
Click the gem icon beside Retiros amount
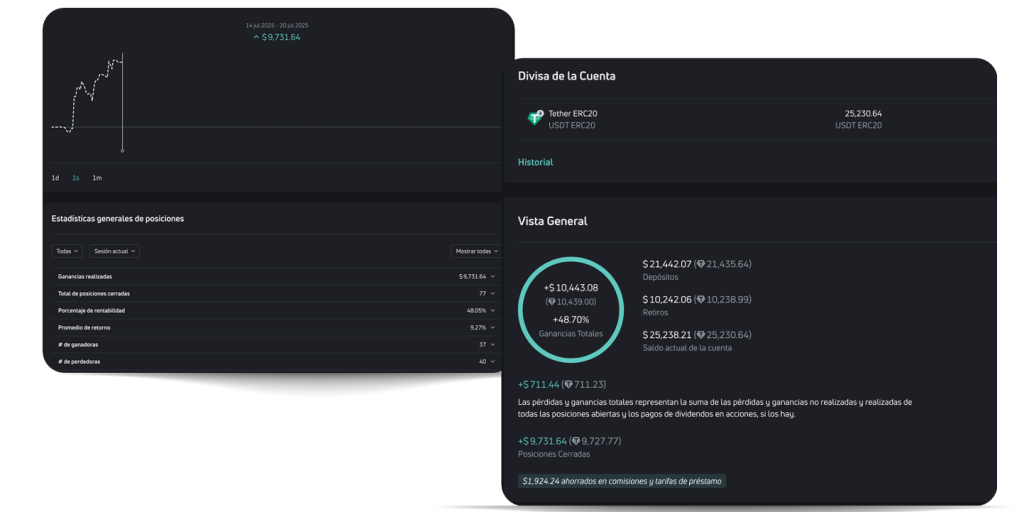pos(700,299)
